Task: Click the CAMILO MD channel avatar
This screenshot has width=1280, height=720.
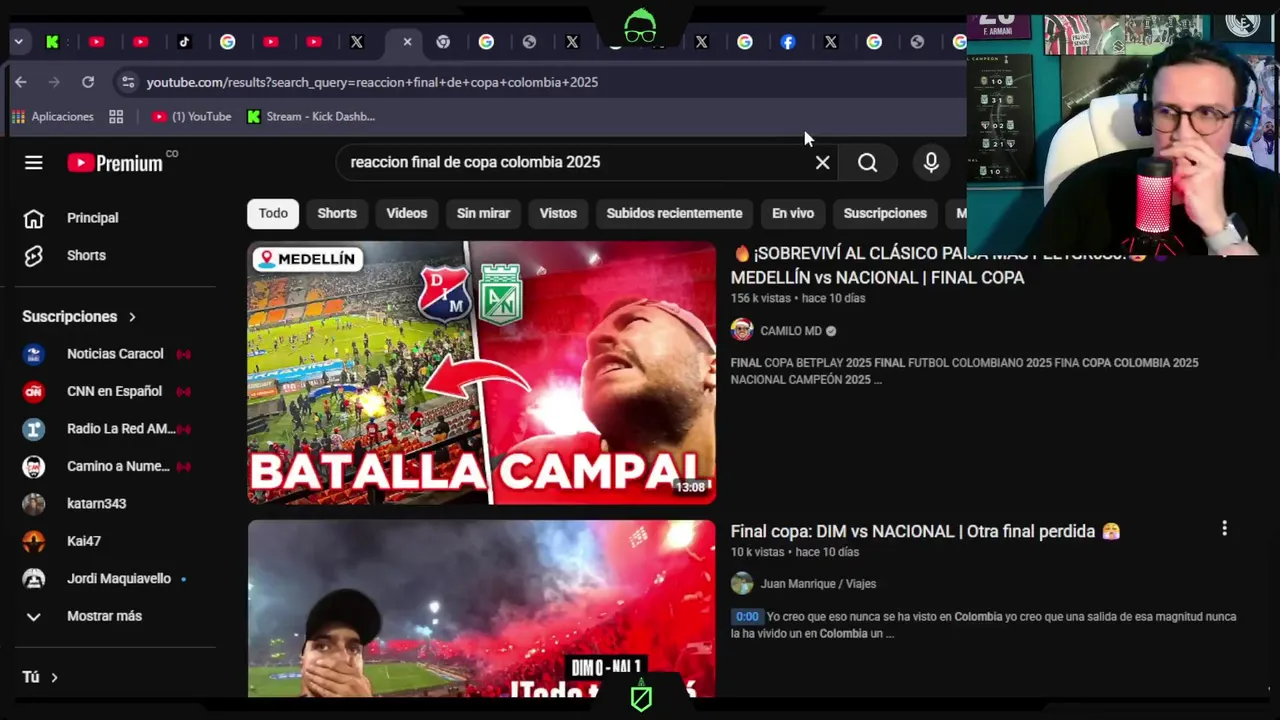Action: [x=742, y=330]
